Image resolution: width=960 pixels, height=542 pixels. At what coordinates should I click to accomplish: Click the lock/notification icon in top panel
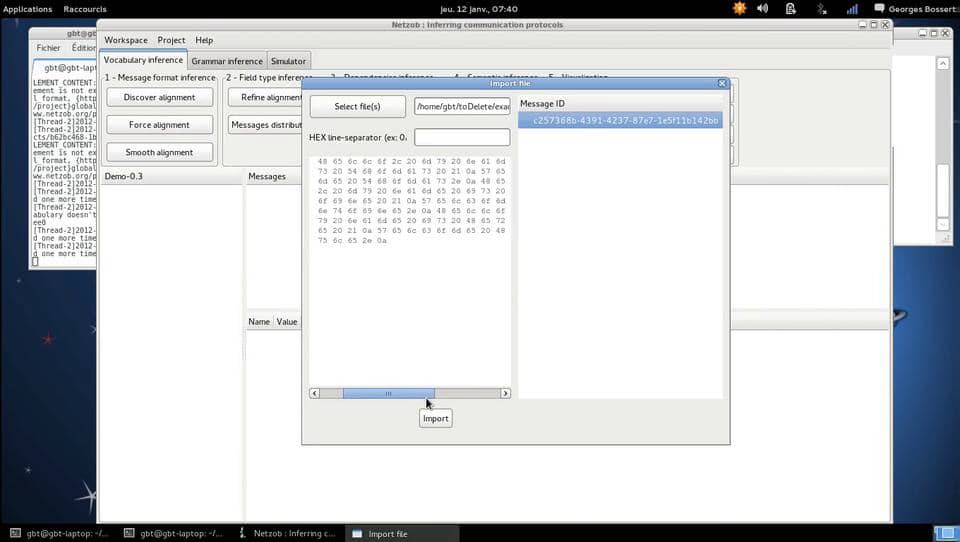pyautogui.click(x=791, y=9)
